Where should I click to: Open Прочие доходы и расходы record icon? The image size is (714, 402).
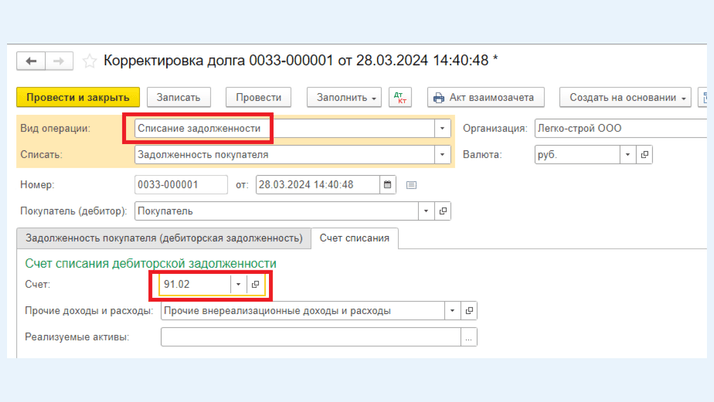point(469,311)
